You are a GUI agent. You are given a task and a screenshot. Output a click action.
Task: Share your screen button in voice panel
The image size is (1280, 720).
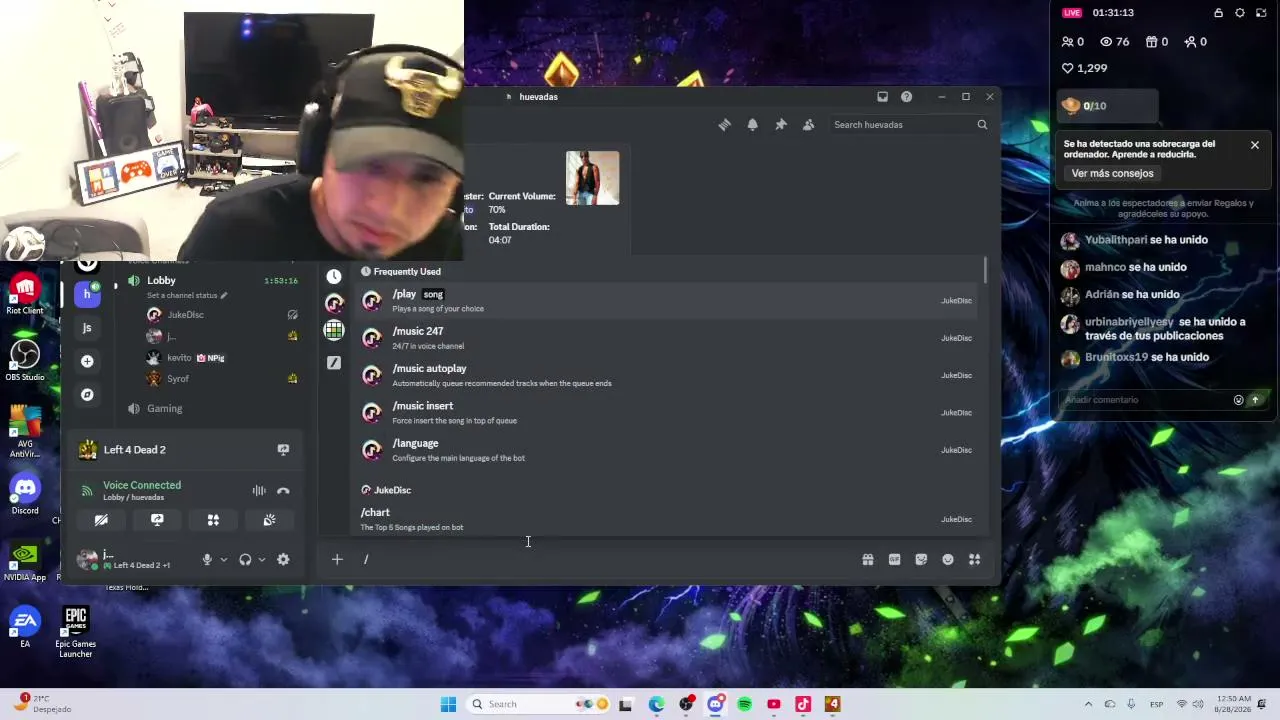coord(157,520)
